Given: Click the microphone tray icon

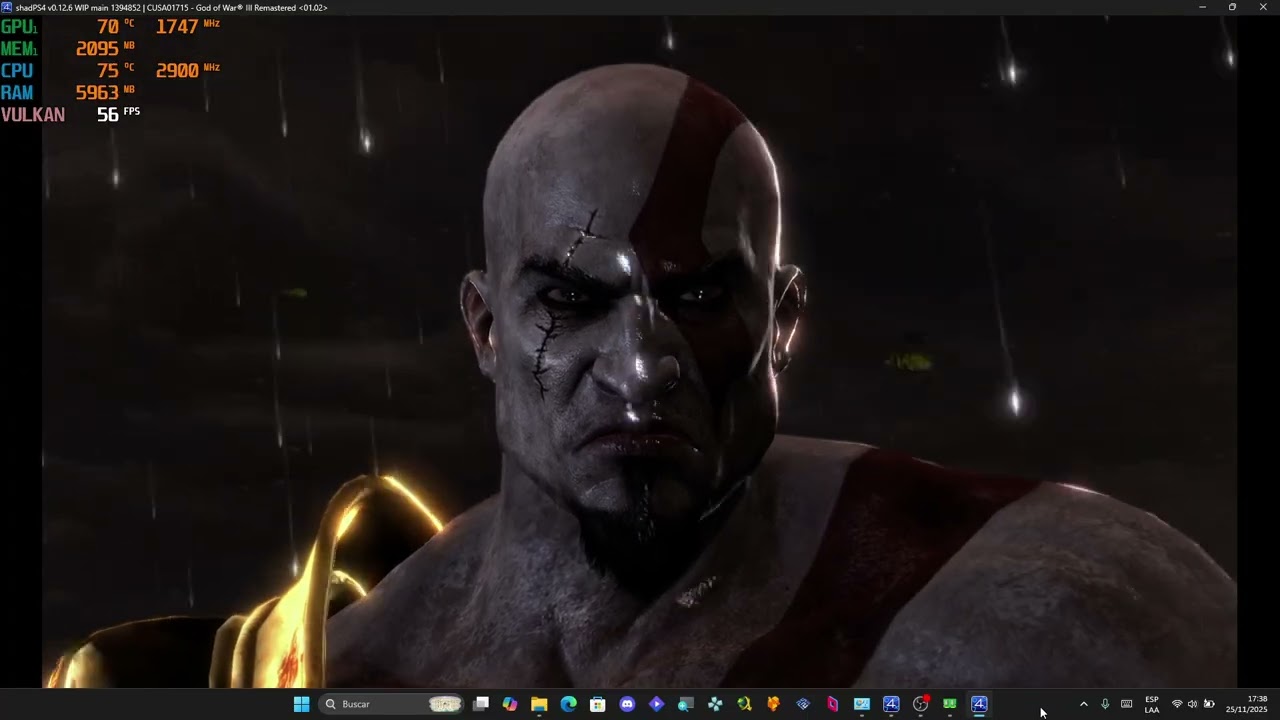Looking at the screenshot, I should click(x=1105, y=704).
